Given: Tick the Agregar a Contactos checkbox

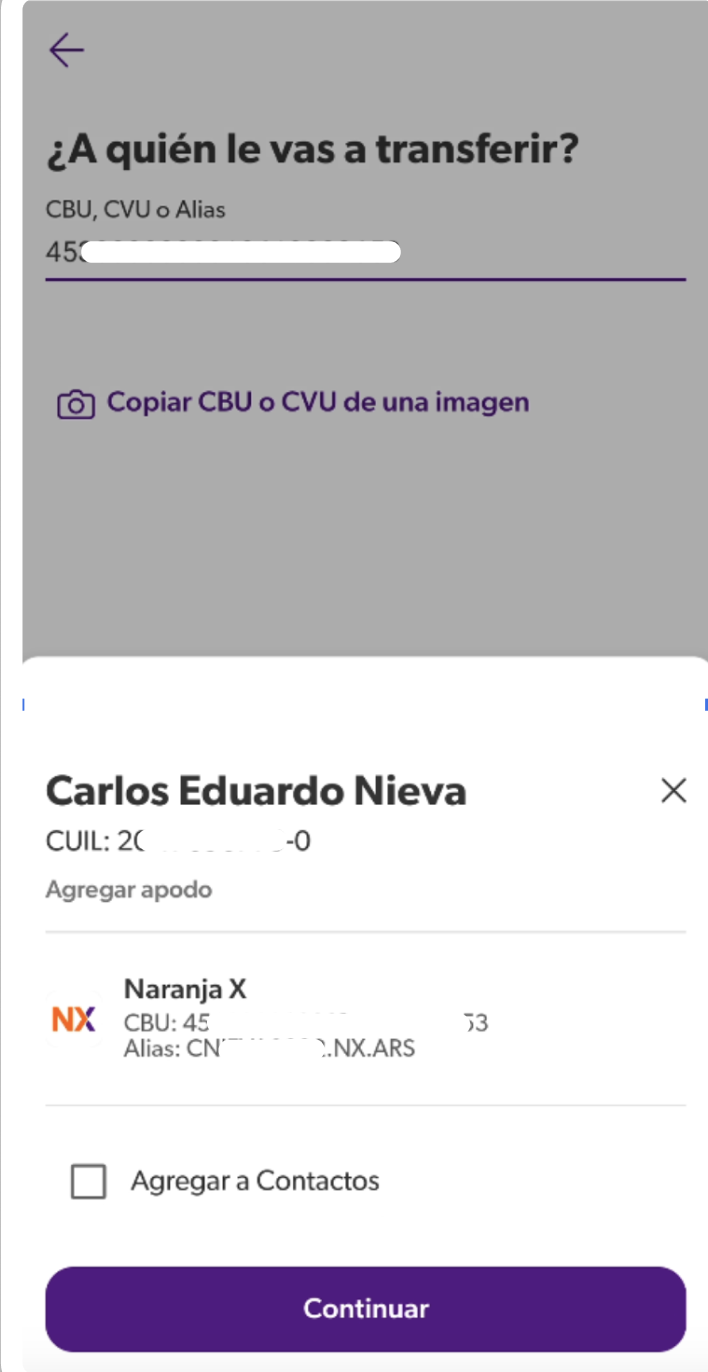Looking at the screenshot, I should click(x=88, y=1181).
